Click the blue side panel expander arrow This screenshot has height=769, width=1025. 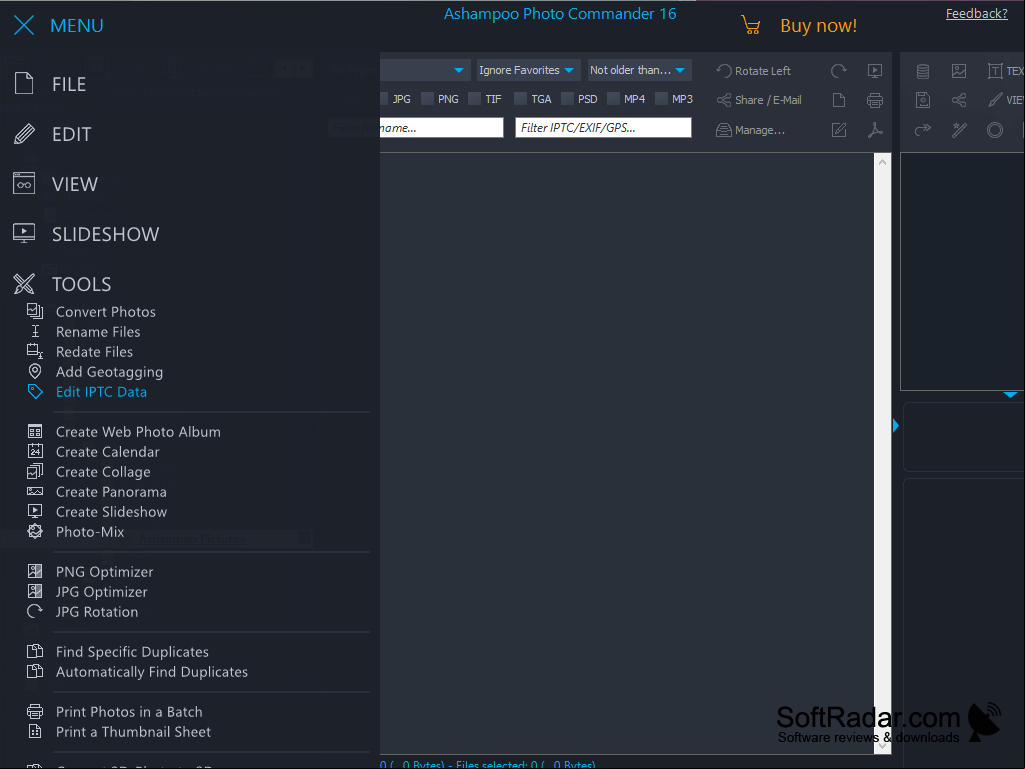[x=896, y=426]
